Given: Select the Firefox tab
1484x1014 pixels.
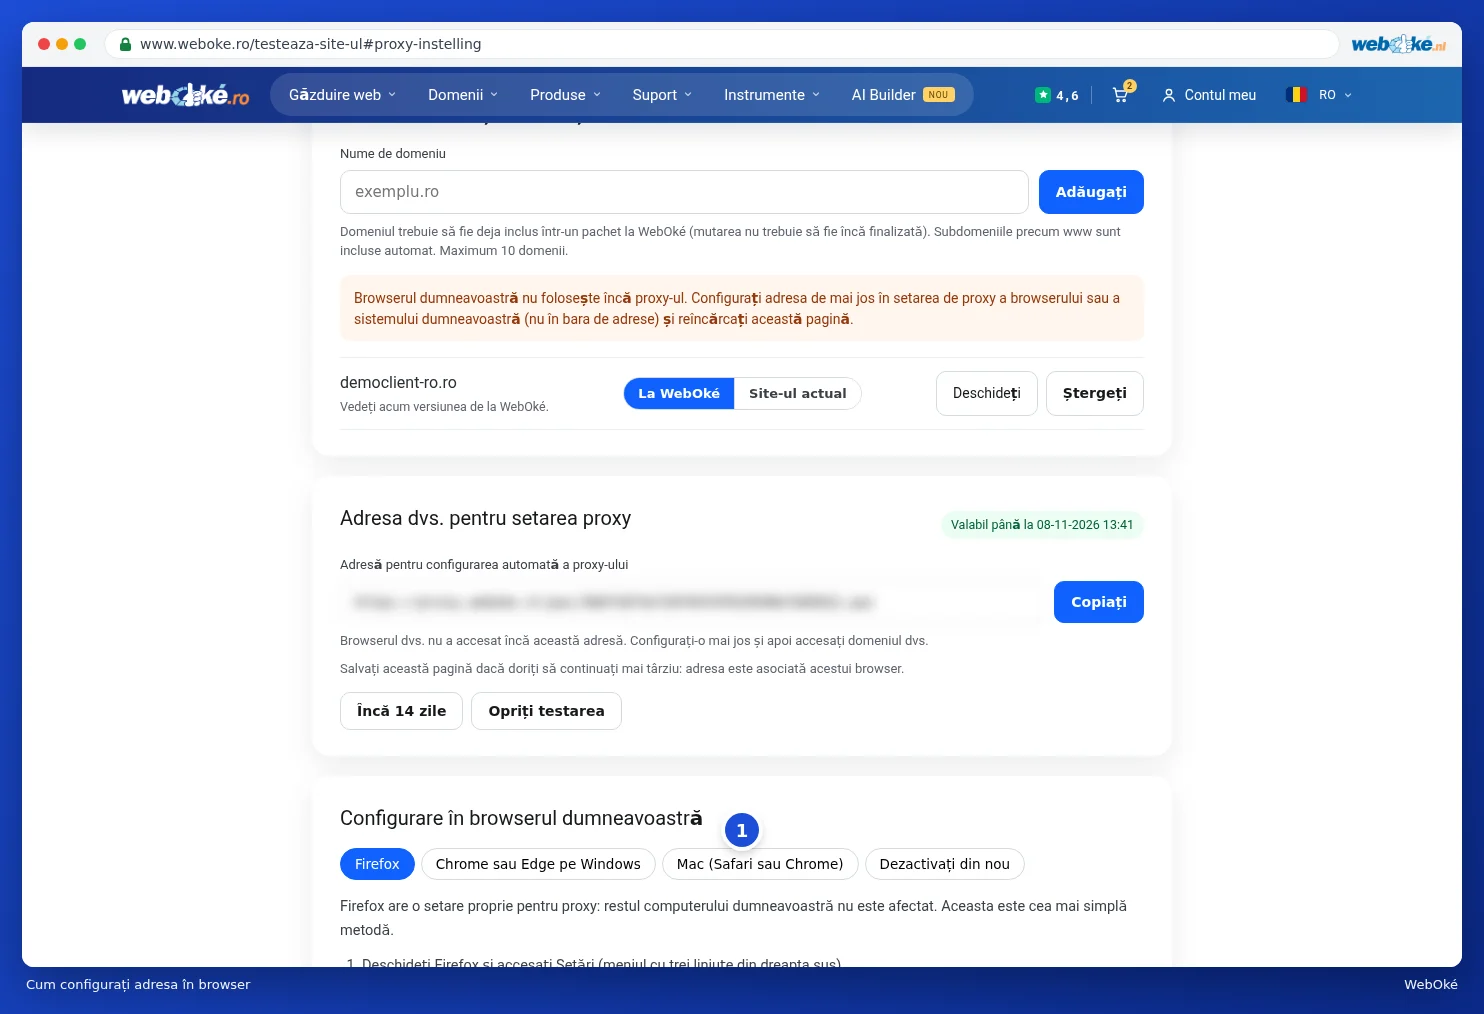Looking at the screenshot, I should 377,864.
